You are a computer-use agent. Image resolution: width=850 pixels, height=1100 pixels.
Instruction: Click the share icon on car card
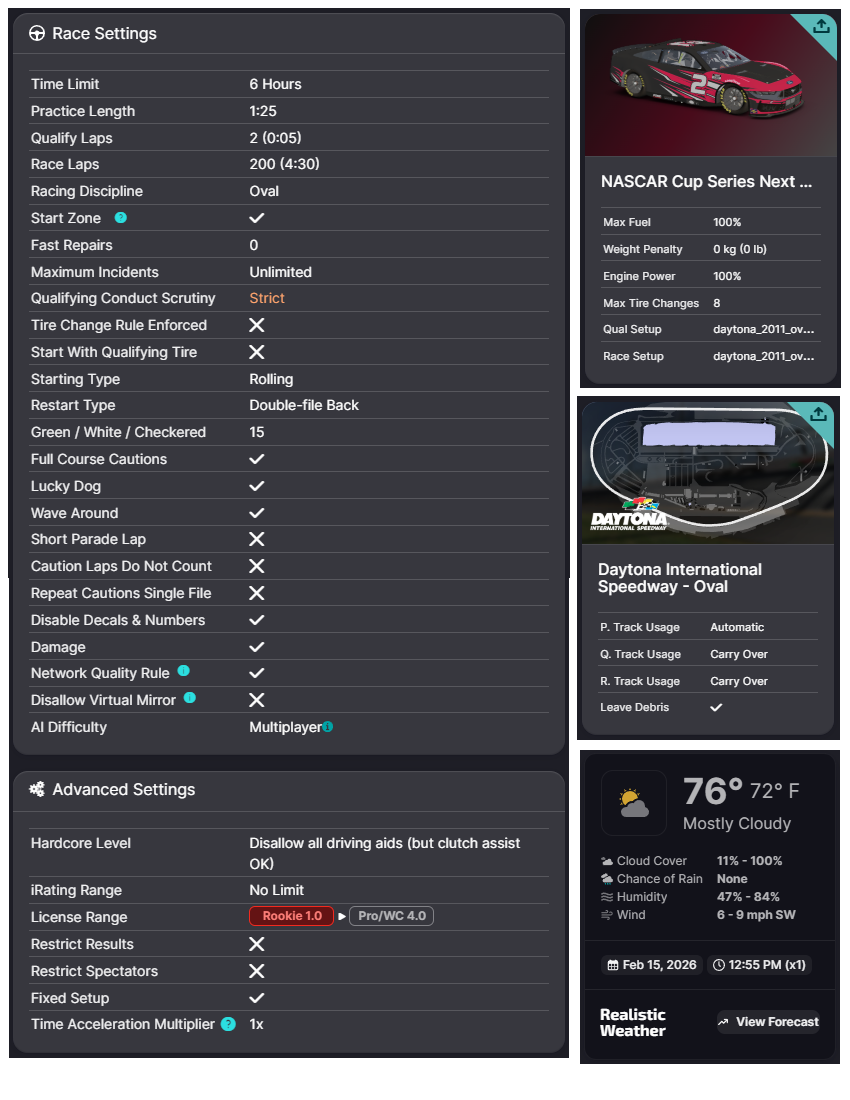tap(821, 27)
